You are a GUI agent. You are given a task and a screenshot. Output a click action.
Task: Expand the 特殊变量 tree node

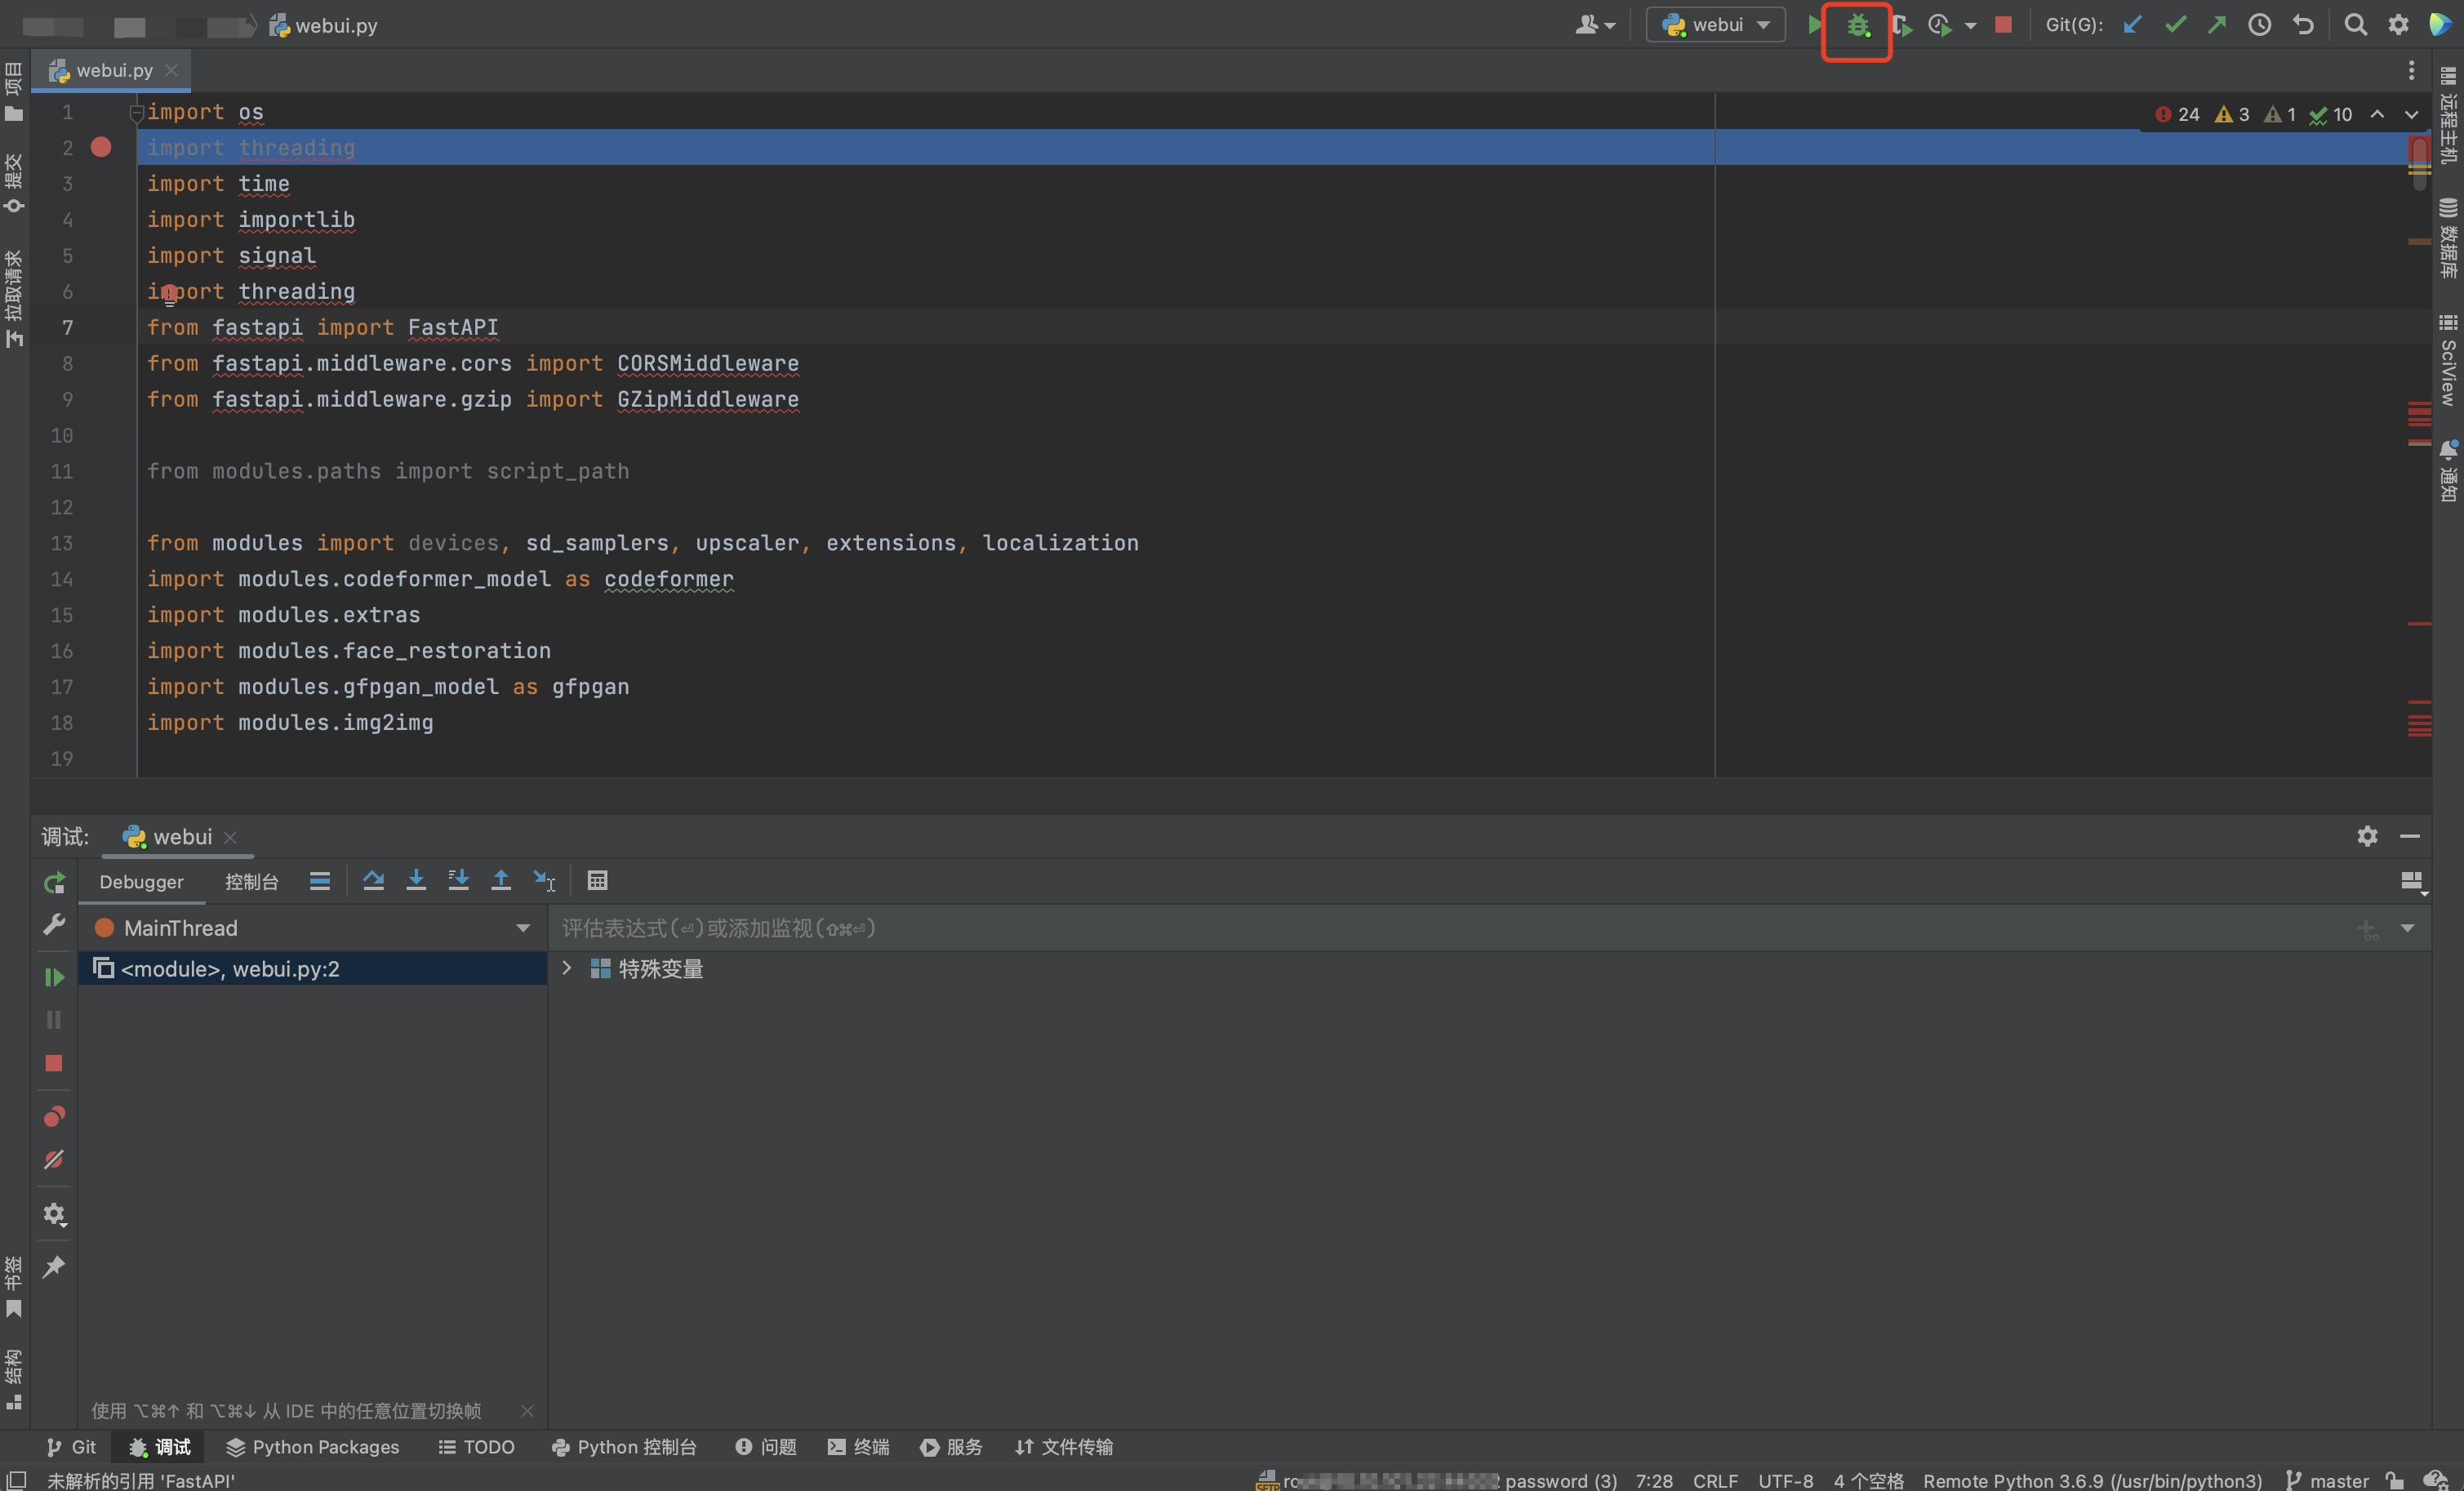[566, 968]
